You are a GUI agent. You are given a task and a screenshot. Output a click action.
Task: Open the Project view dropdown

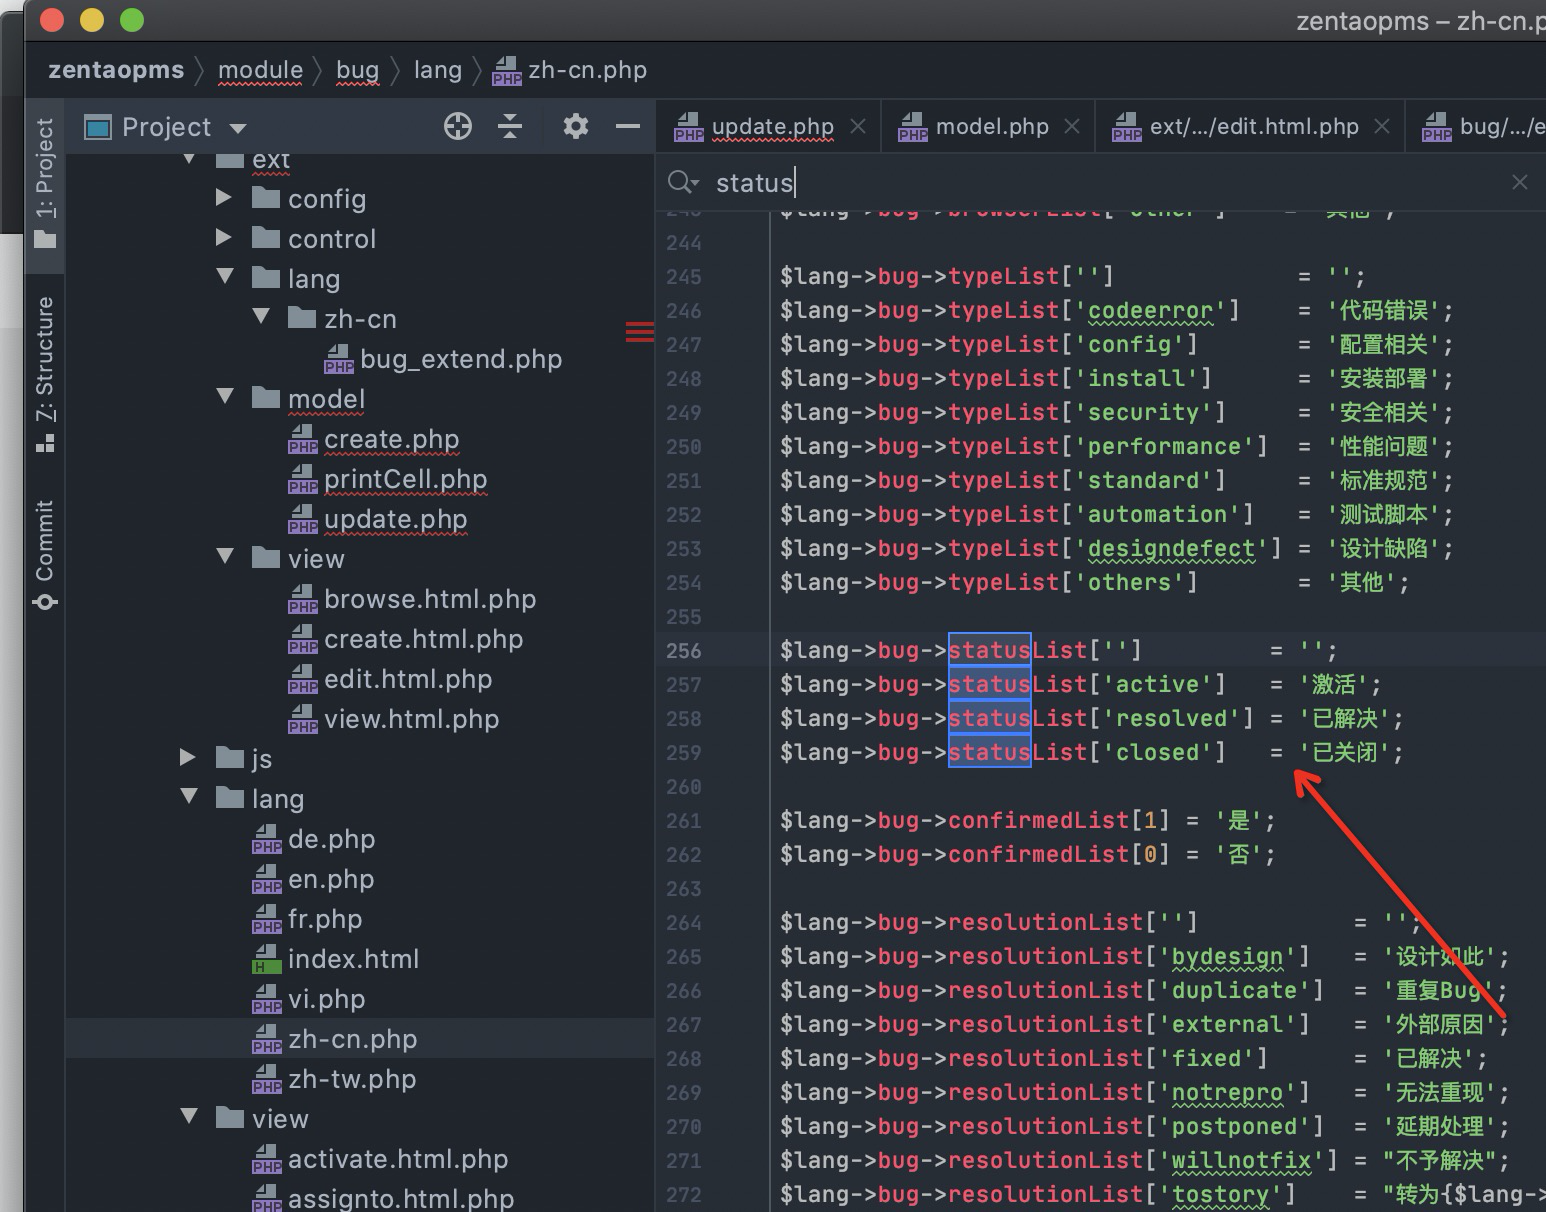(238, 128)
